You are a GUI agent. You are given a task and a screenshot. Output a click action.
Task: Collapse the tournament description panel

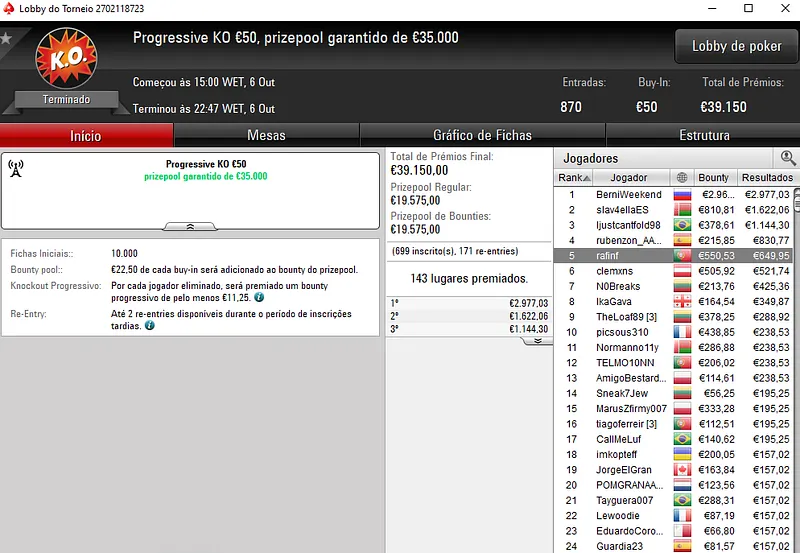(190, 227)
